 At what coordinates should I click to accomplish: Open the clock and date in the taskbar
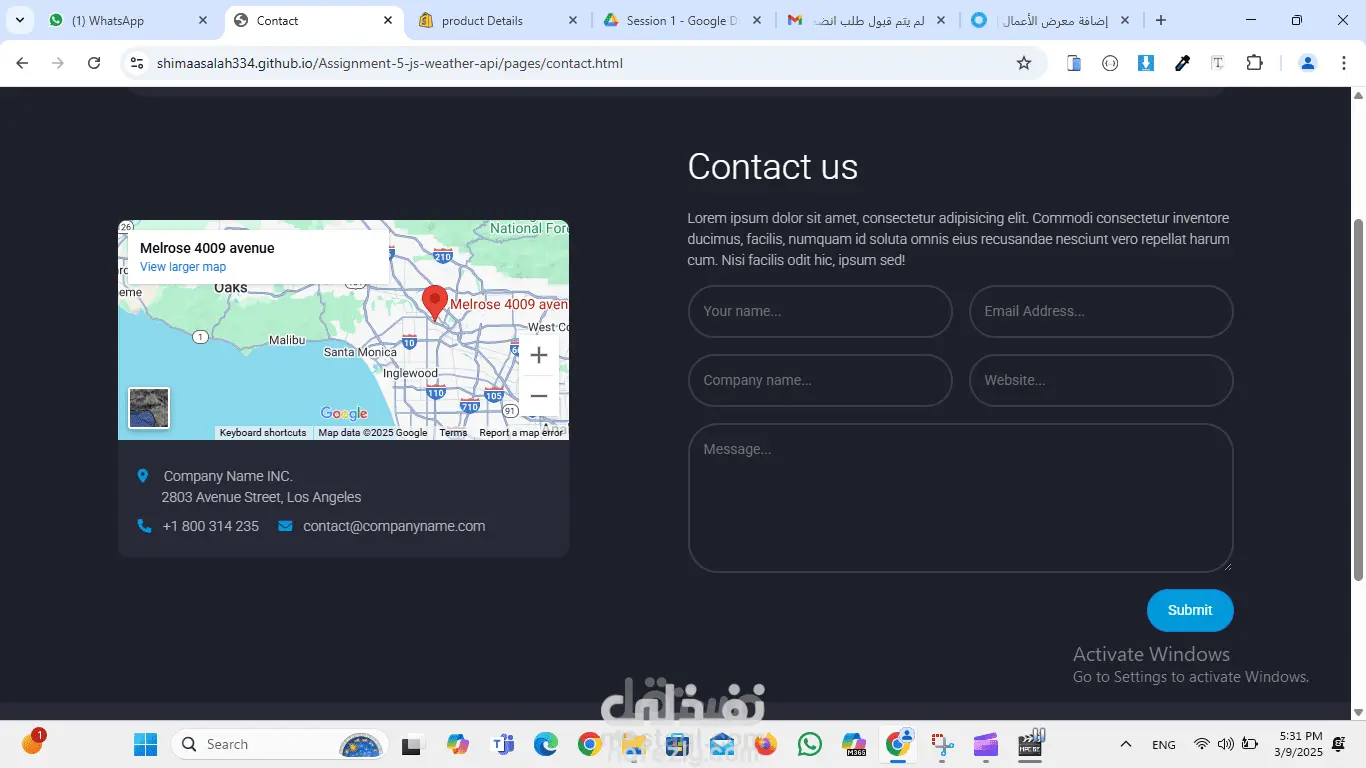(1298, 744)
